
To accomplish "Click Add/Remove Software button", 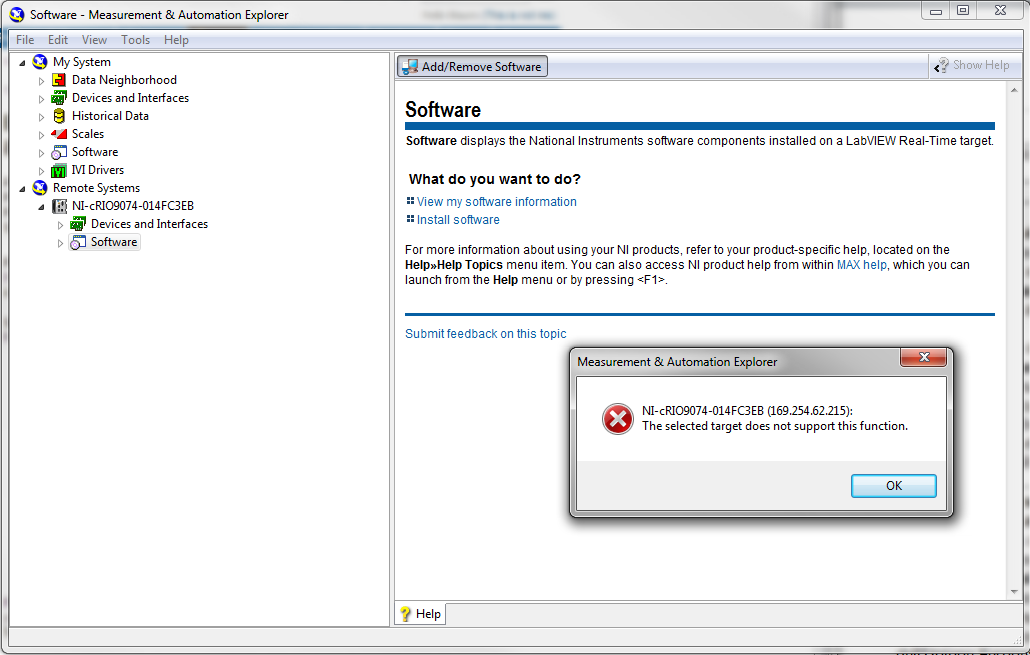I will (472, 66).
